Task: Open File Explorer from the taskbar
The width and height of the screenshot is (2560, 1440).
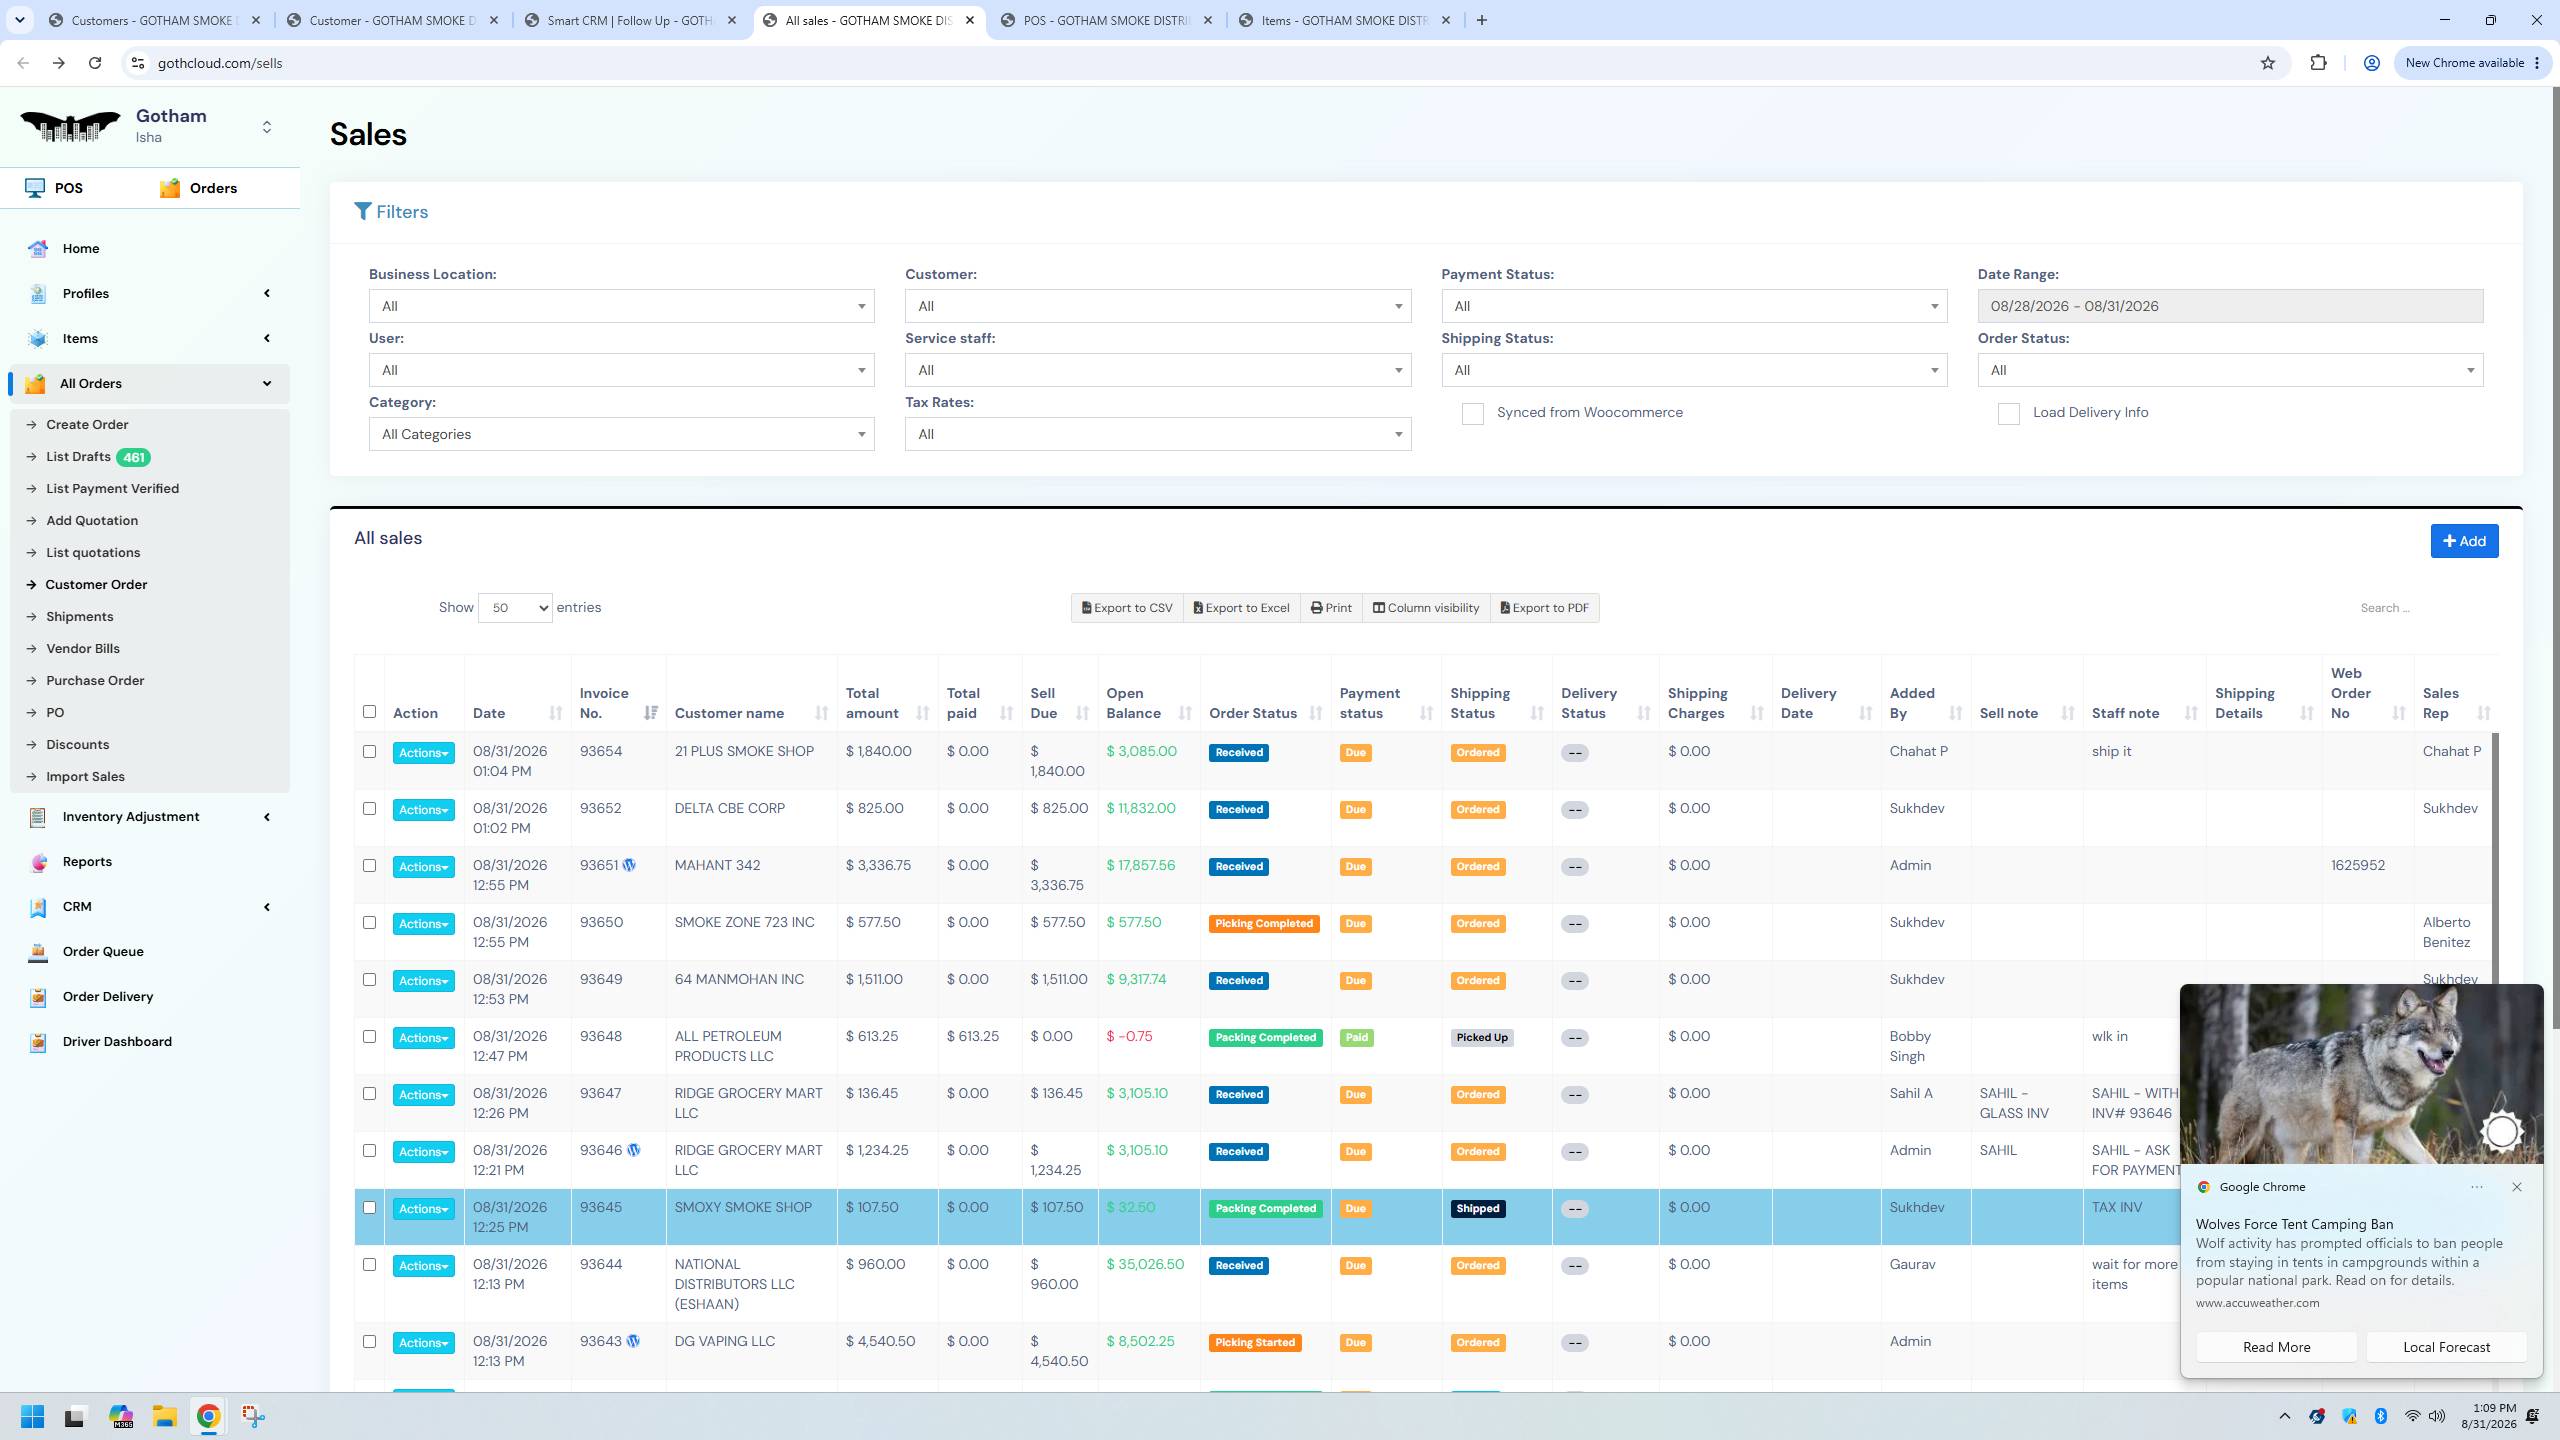Action: [x=164, y=1416]
